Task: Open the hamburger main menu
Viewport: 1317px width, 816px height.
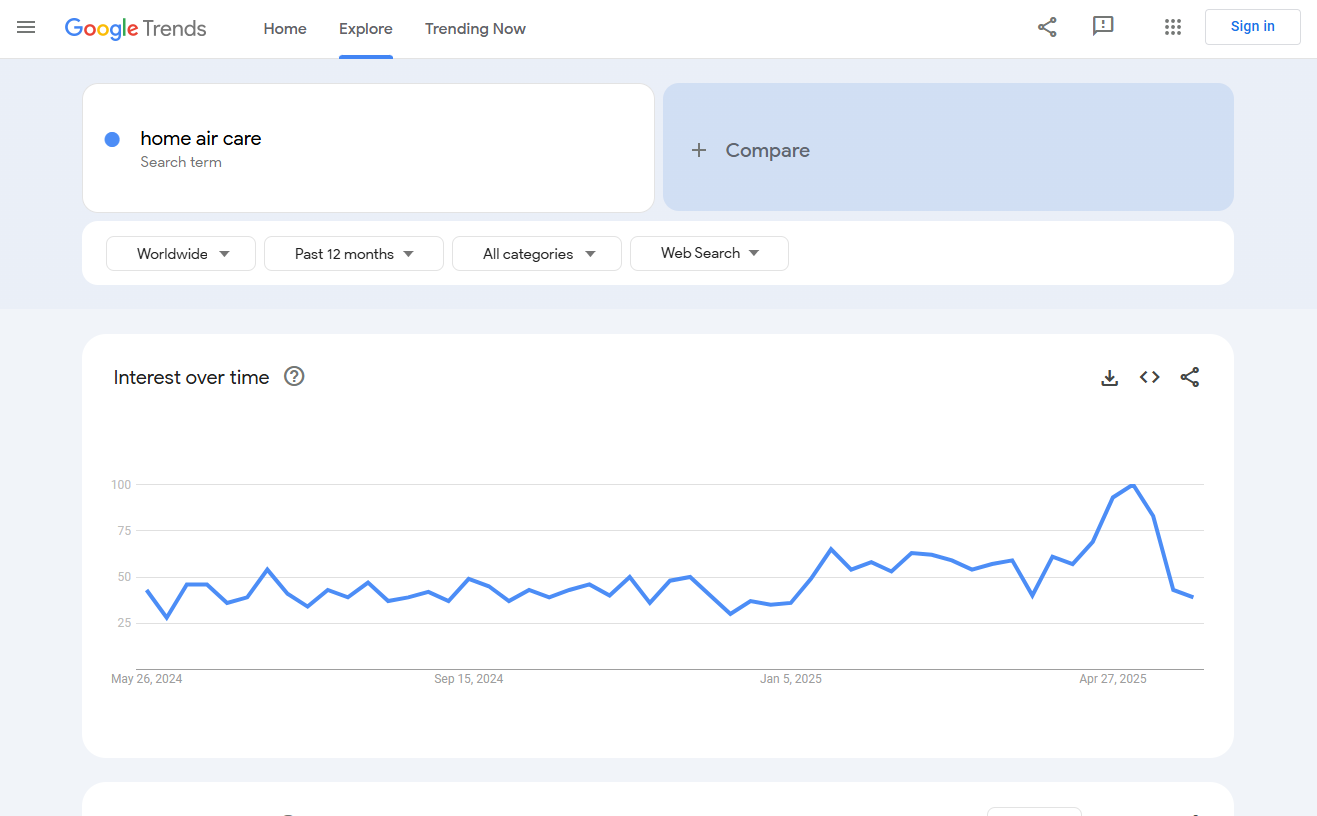Action: pyautogui.click(x=26, y=28)
